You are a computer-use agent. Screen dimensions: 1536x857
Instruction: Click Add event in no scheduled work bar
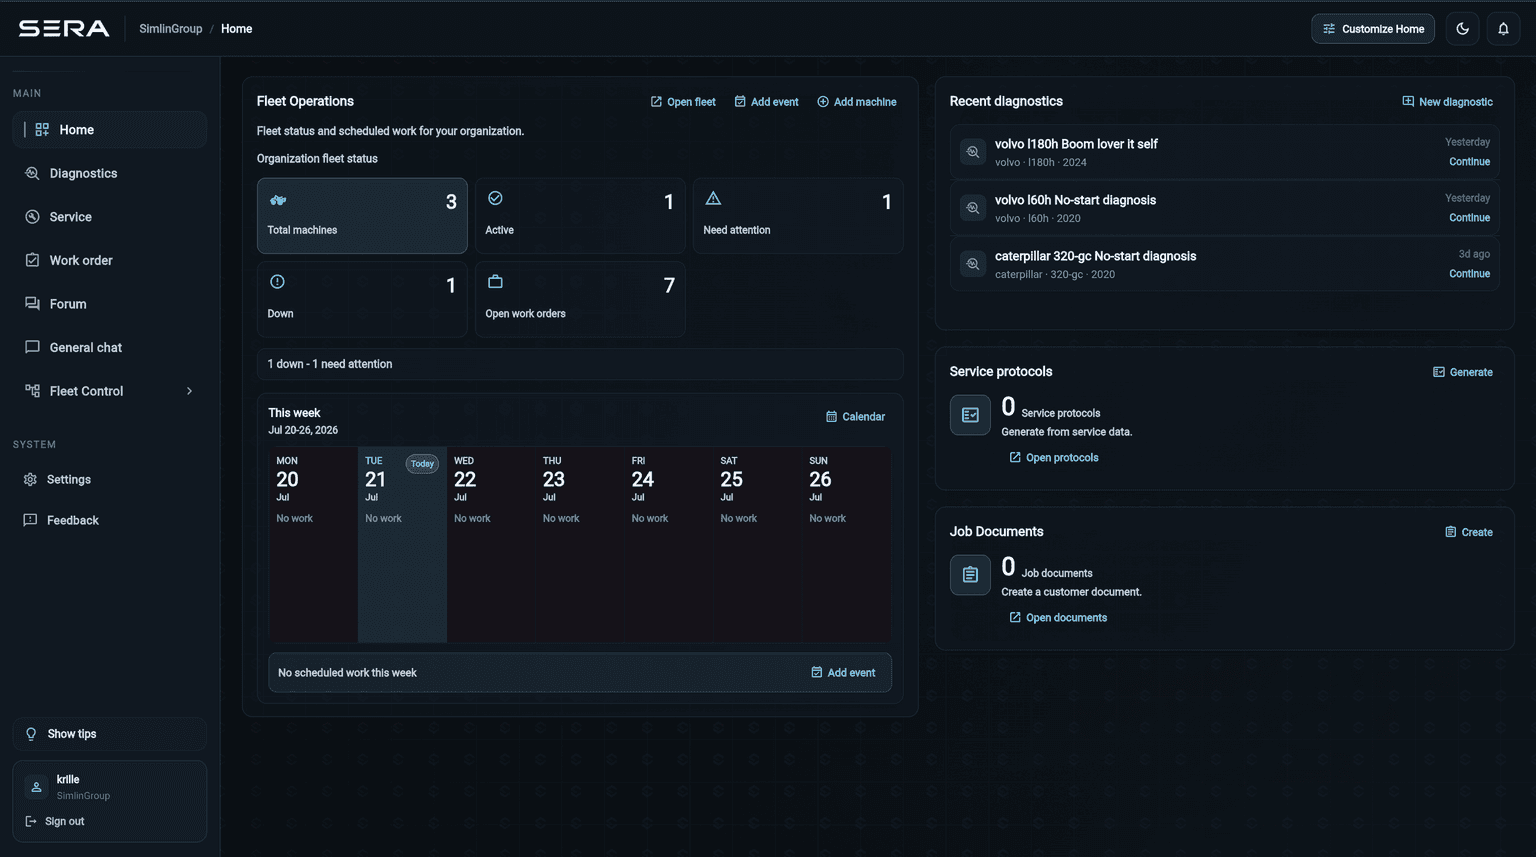[843, 673]
